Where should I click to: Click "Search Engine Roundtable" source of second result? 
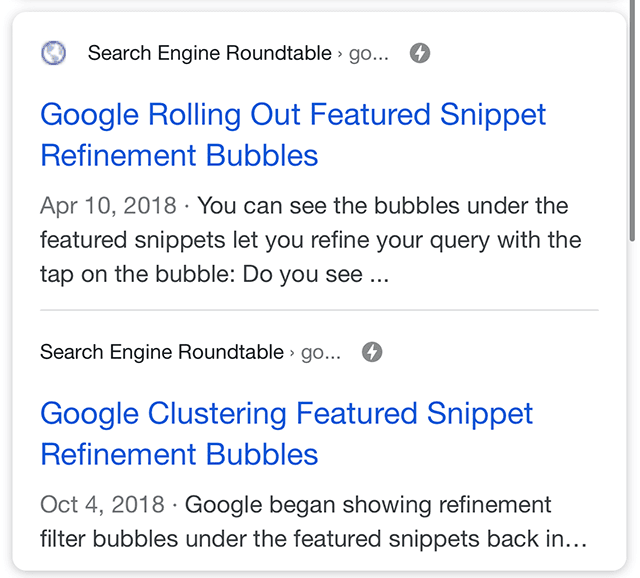[162, 352]
